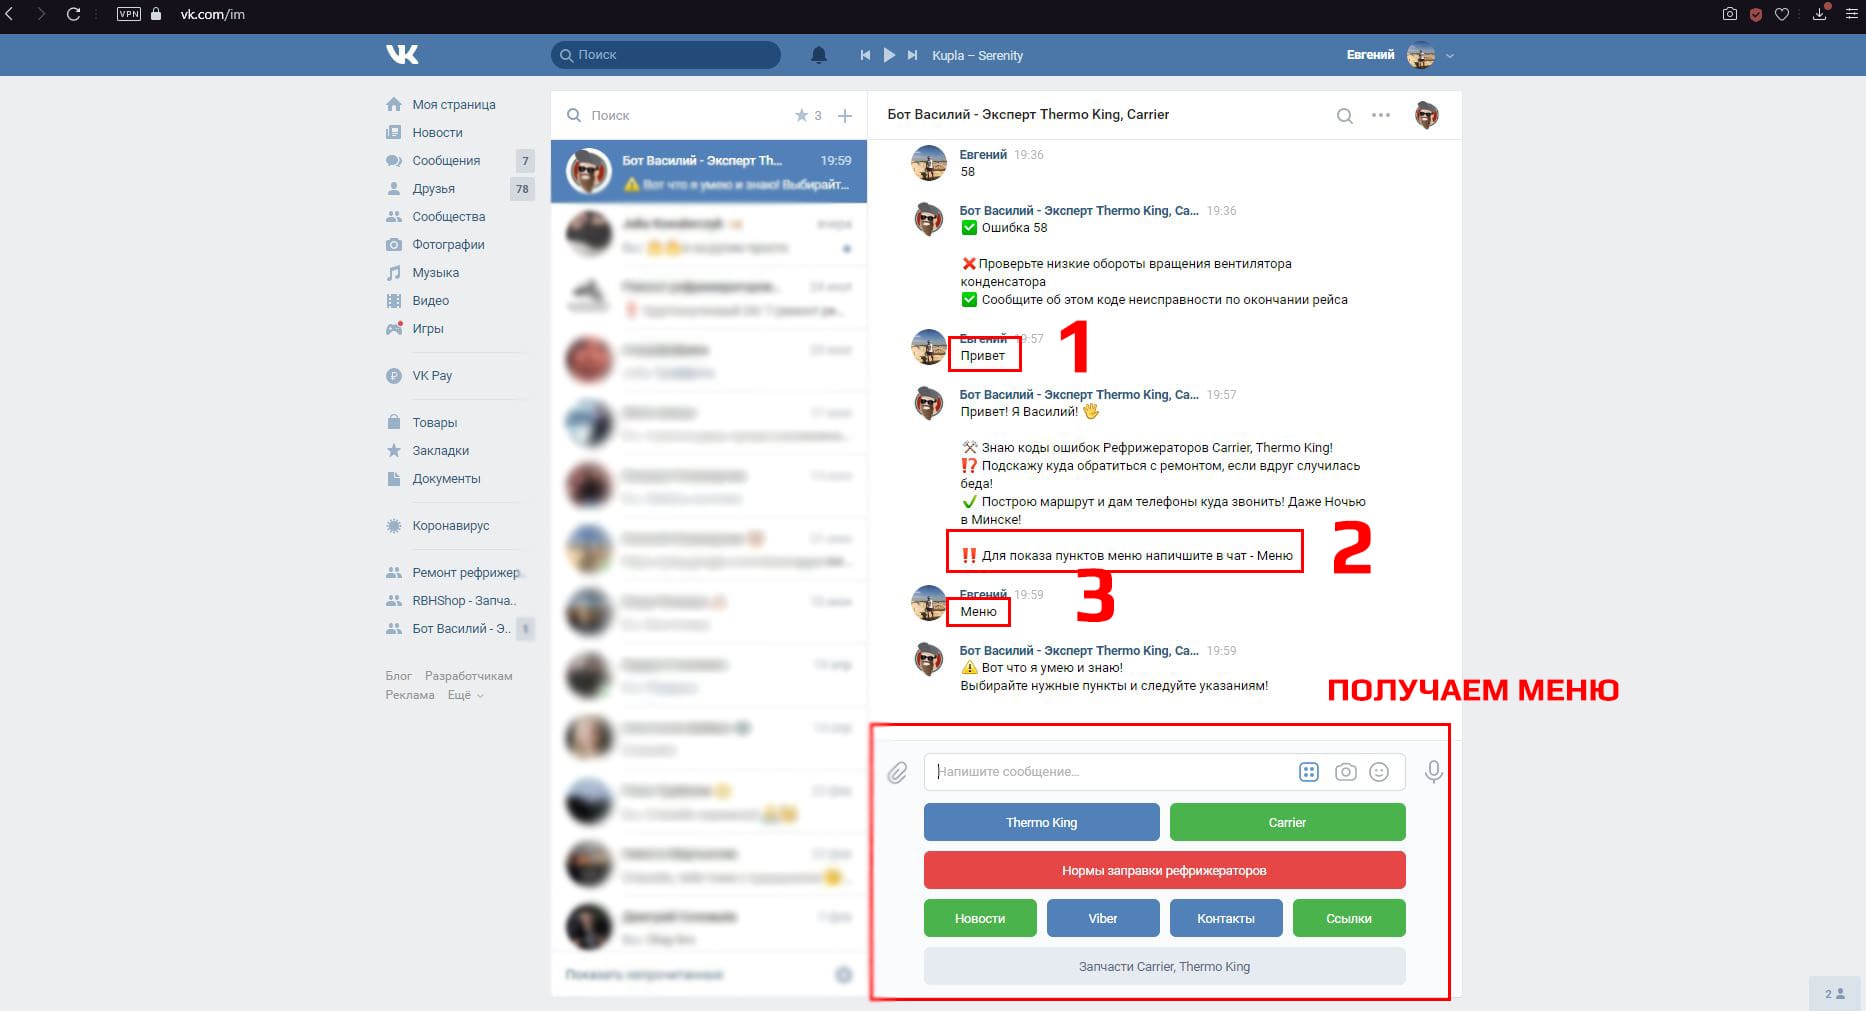This screenshot has height=1011, width=1866.
Task: Click the Реклама footer link
Action: coord(410,695)
